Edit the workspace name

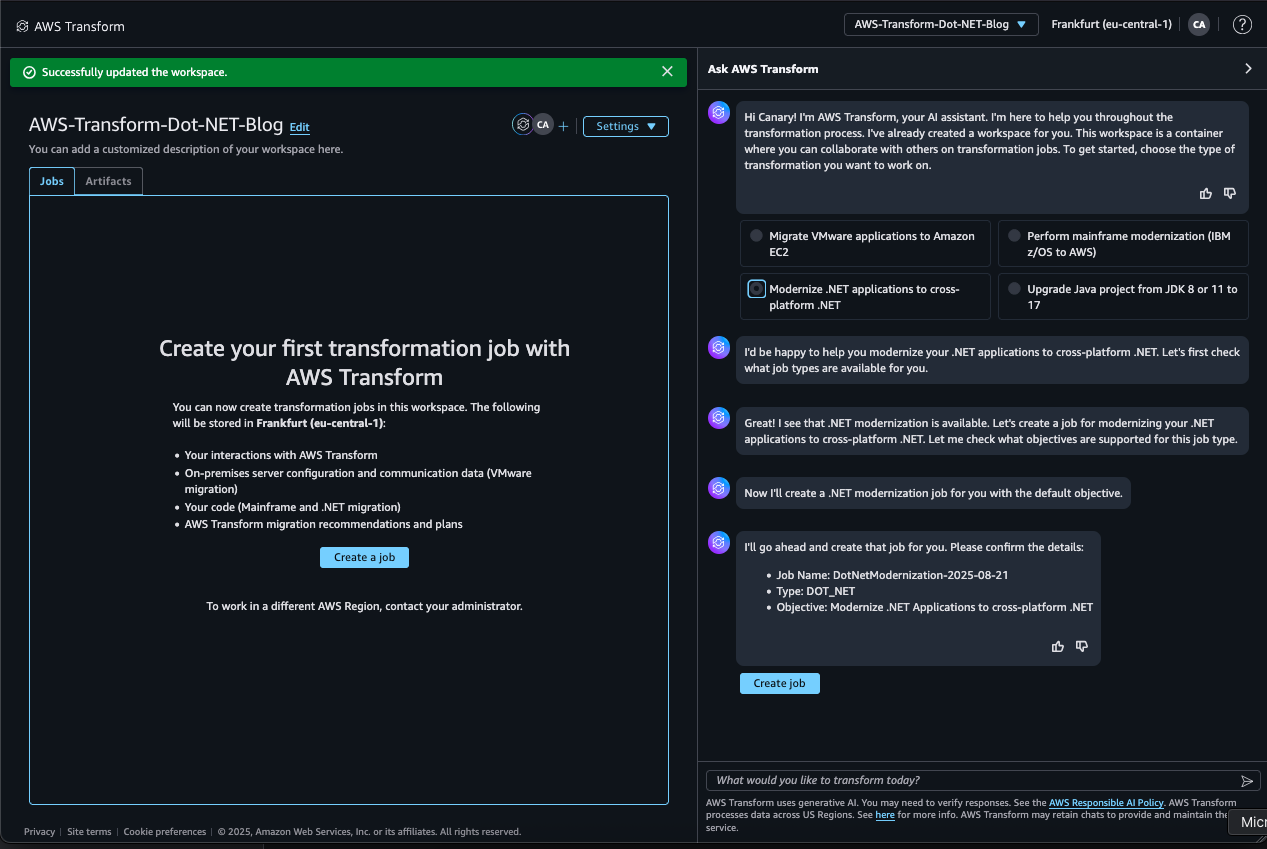(x=300, y=128)
